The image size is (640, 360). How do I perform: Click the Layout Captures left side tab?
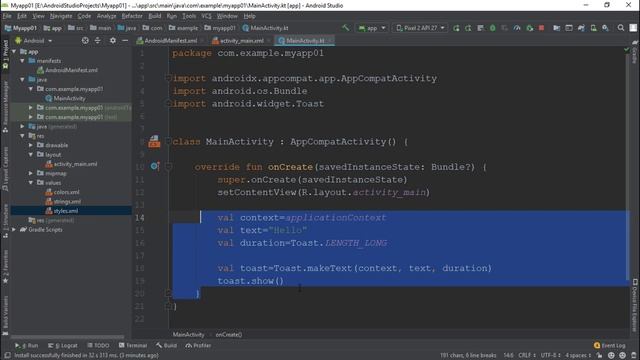[5, 169]
